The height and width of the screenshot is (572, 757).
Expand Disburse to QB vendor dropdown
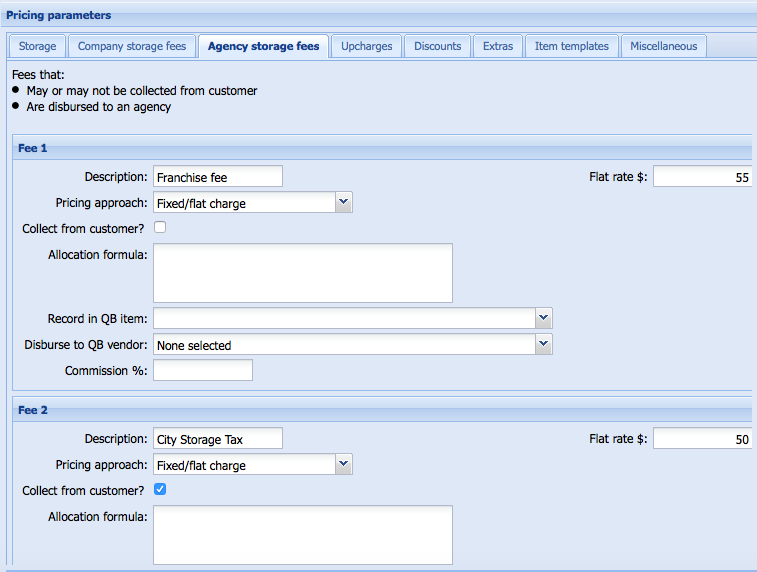coord(543,345)
